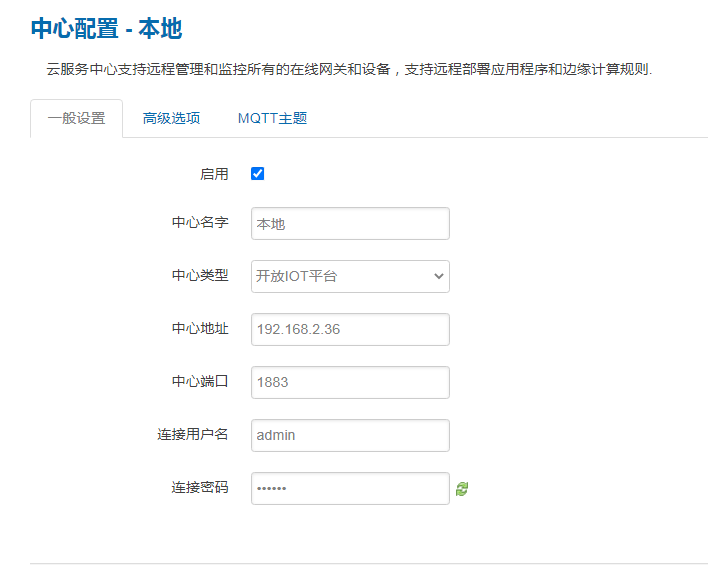Click the 中心地址 label
The height and width of the screenshot is (565, 708).
(x=200, y=328)
